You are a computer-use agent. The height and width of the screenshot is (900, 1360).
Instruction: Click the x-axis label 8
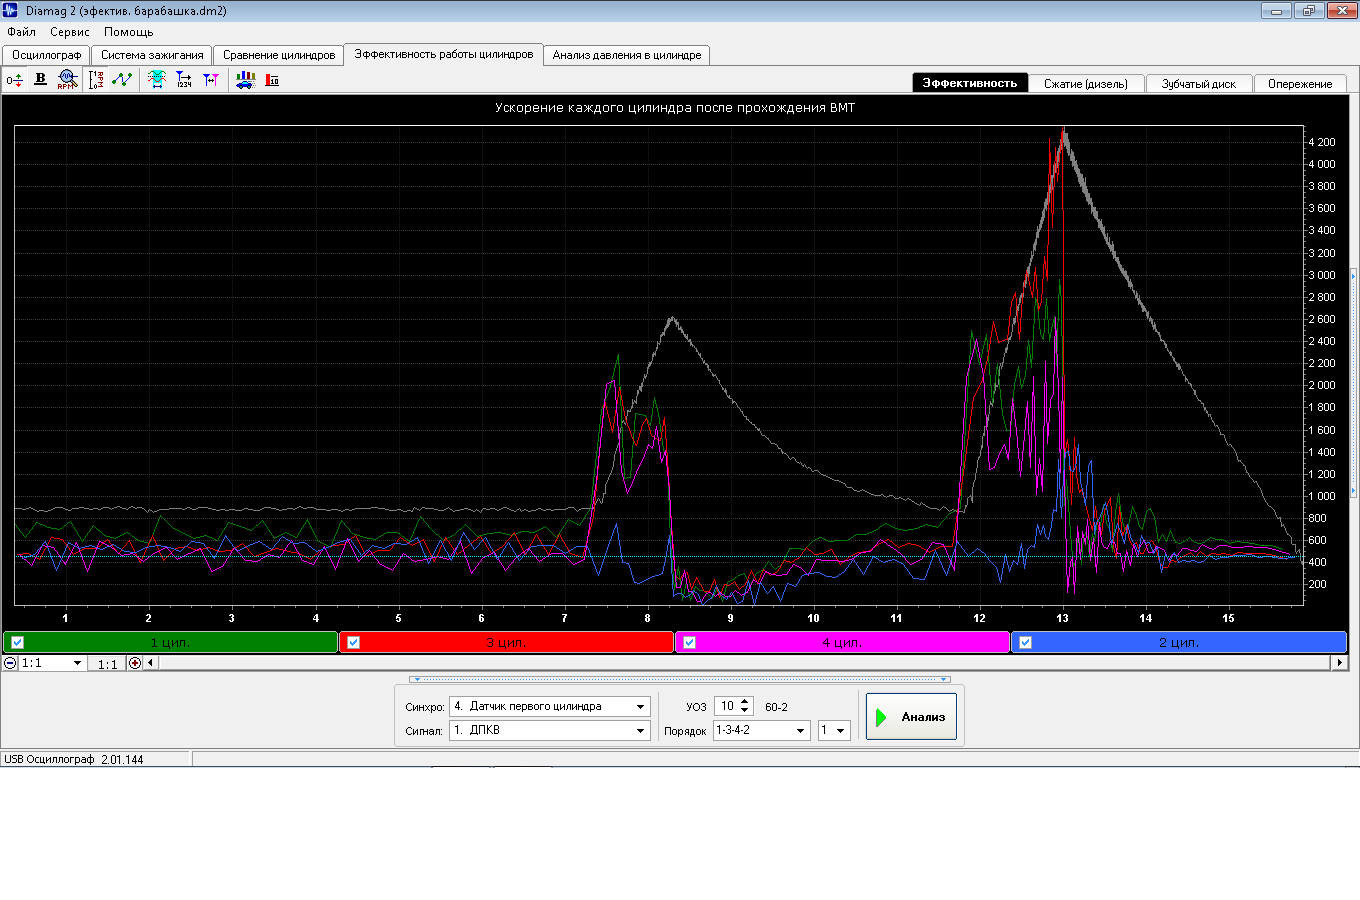click(647, 618)
